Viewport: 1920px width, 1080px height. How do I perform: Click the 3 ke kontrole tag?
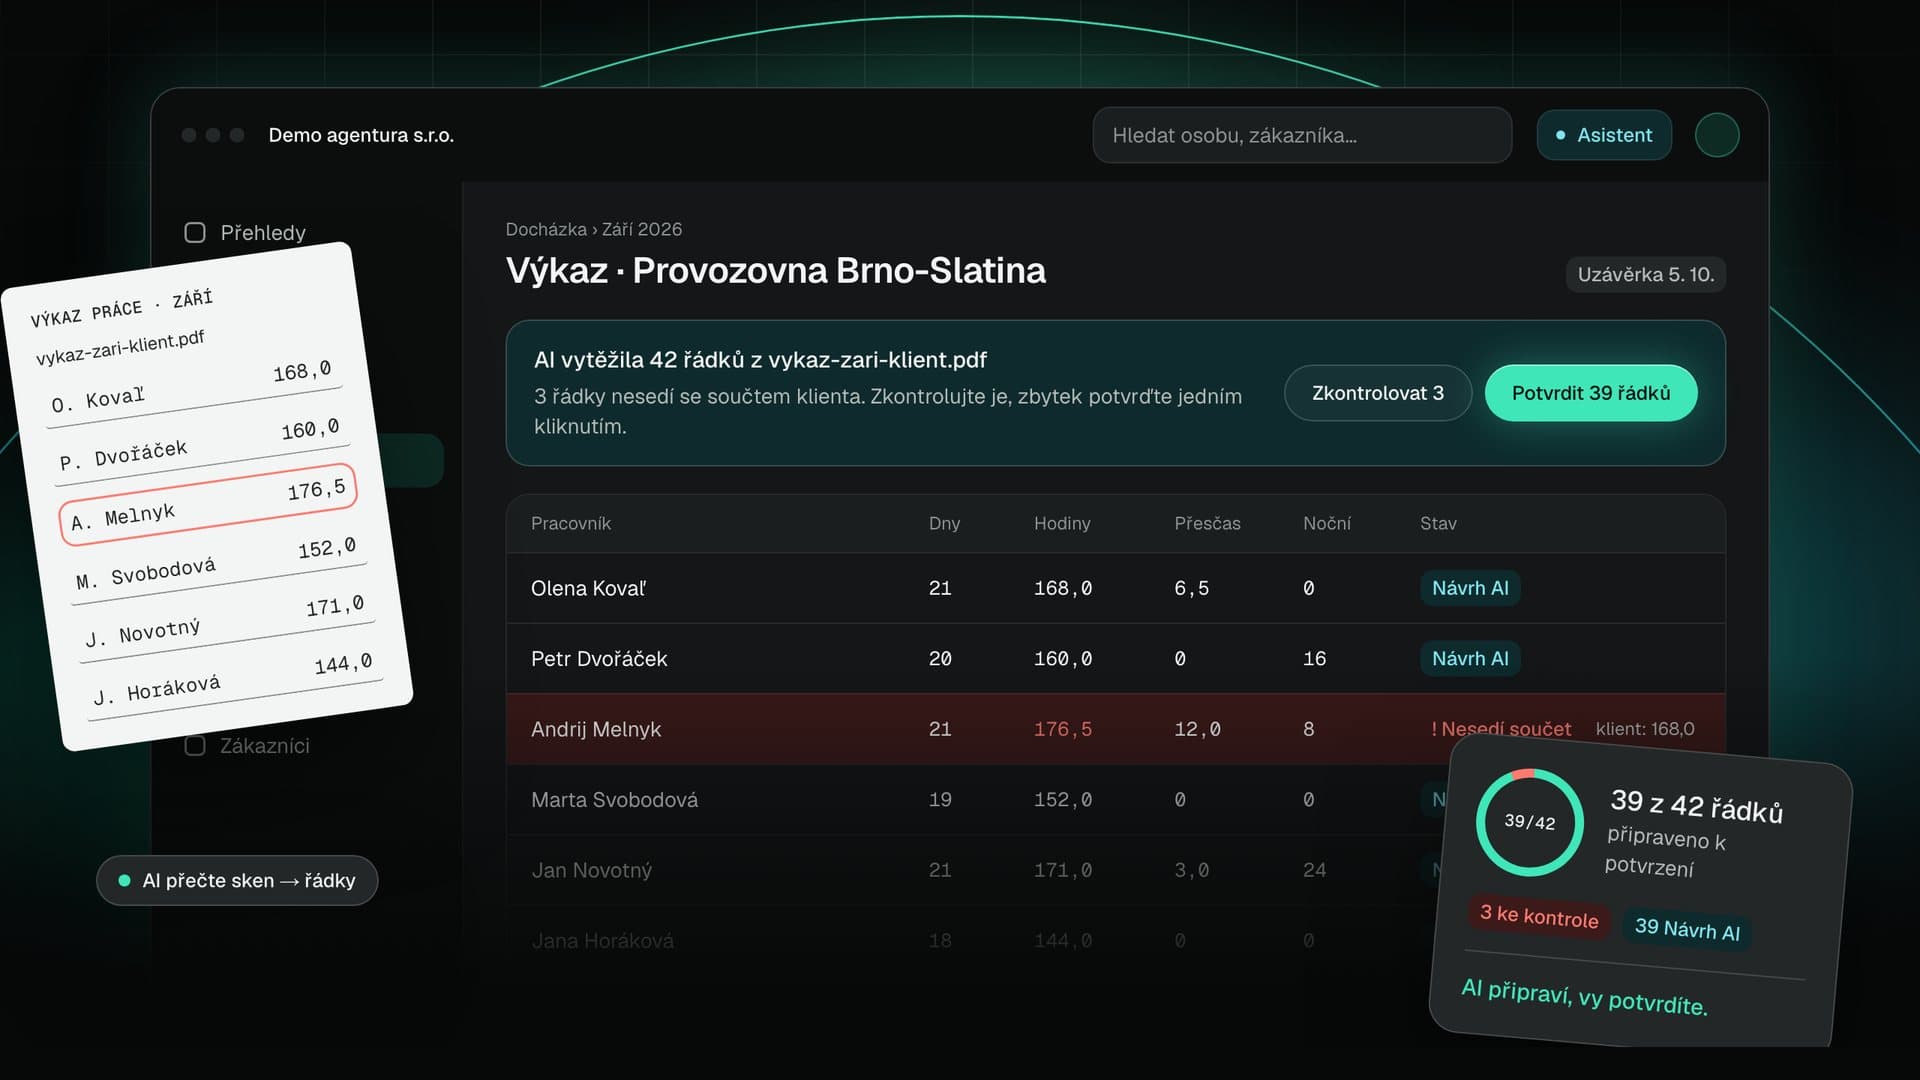[x=1539, y=916]
